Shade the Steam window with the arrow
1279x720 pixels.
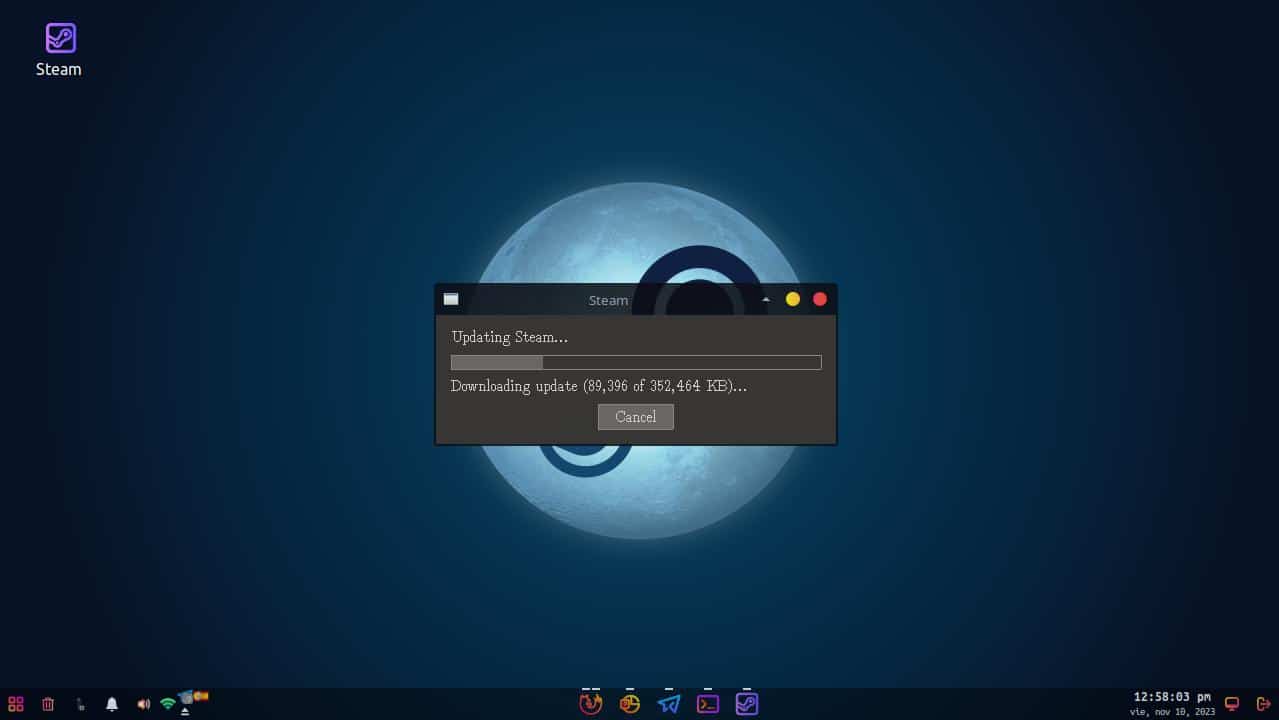[x=766, y=299]
